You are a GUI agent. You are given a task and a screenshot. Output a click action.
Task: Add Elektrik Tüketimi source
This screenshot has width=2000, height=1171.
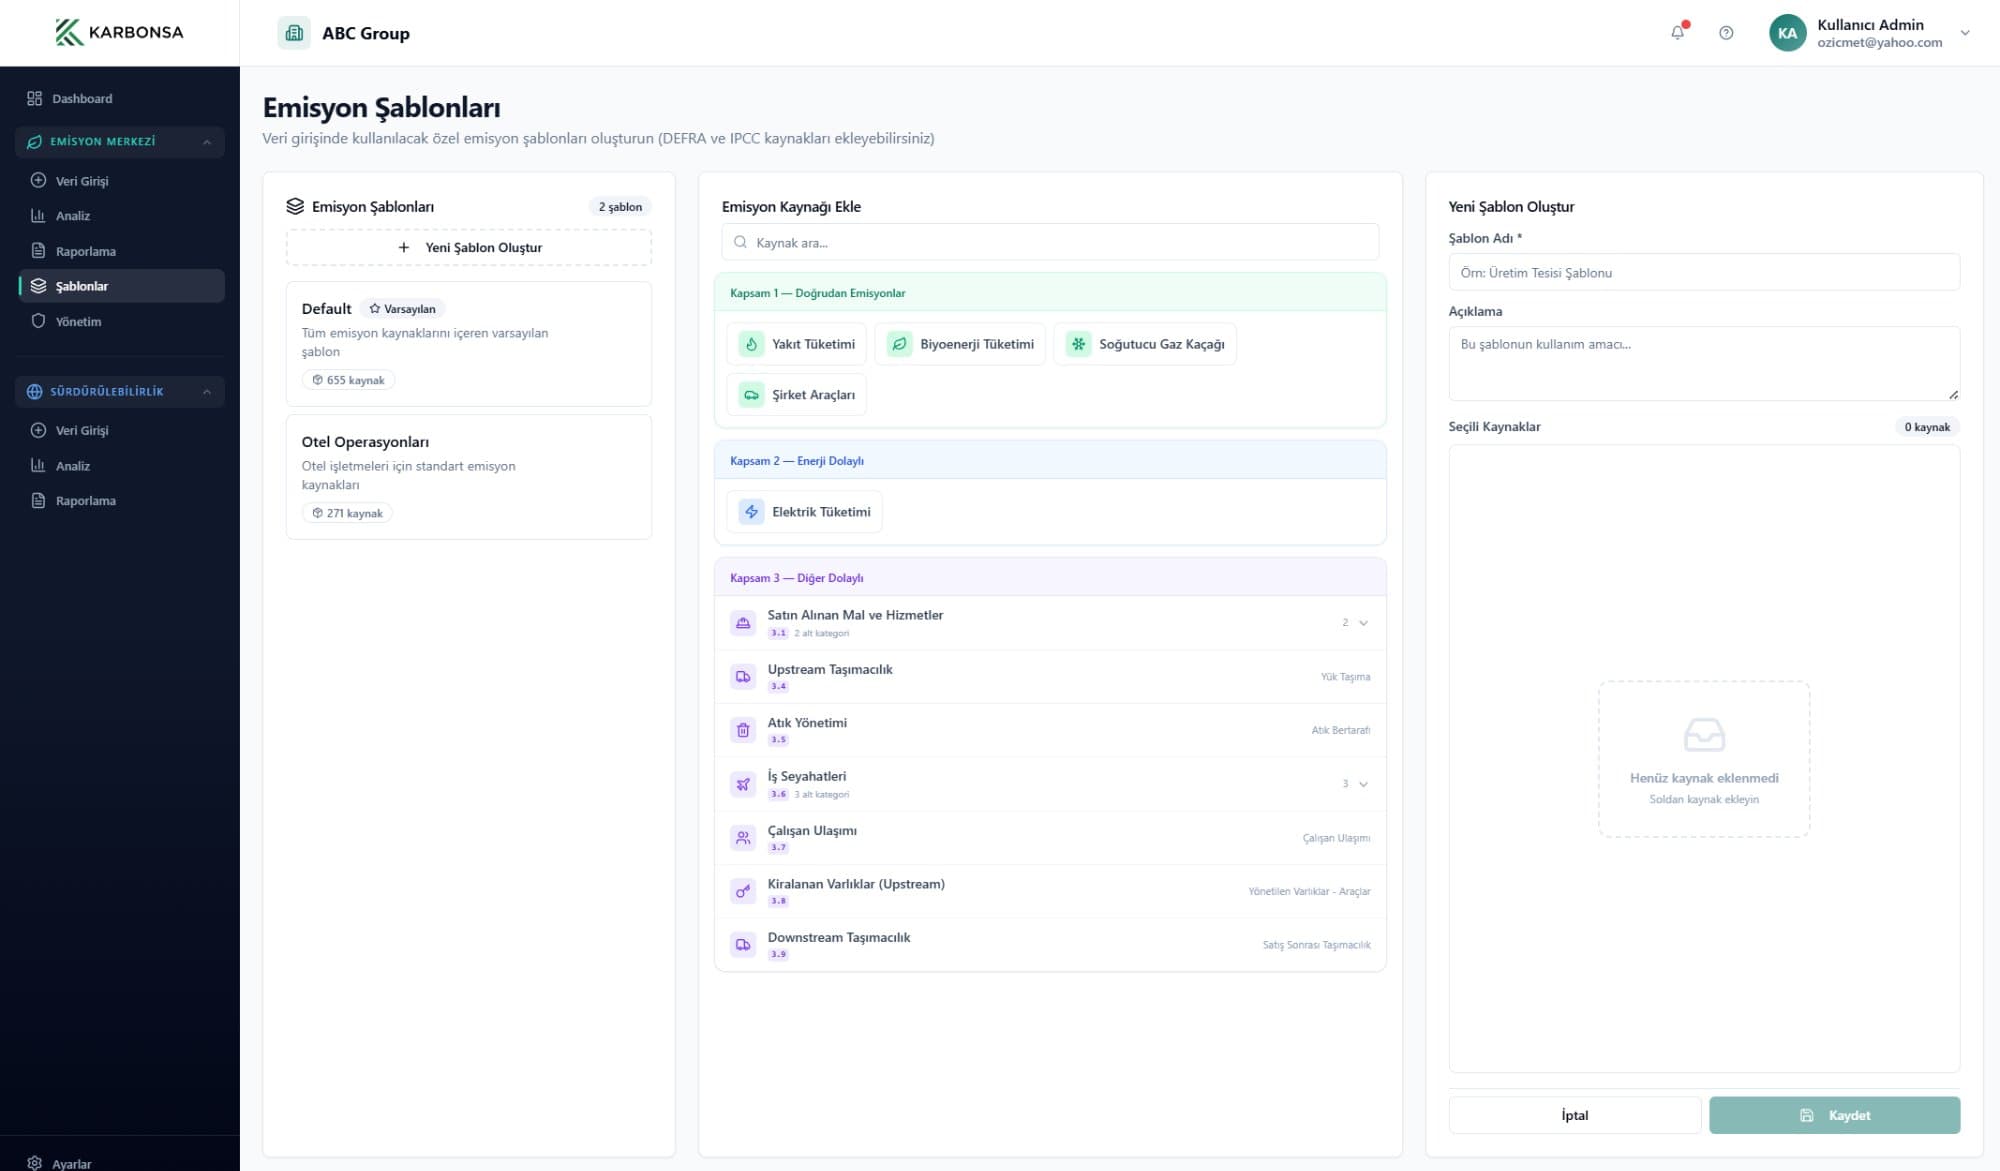(x=804, y=512)
